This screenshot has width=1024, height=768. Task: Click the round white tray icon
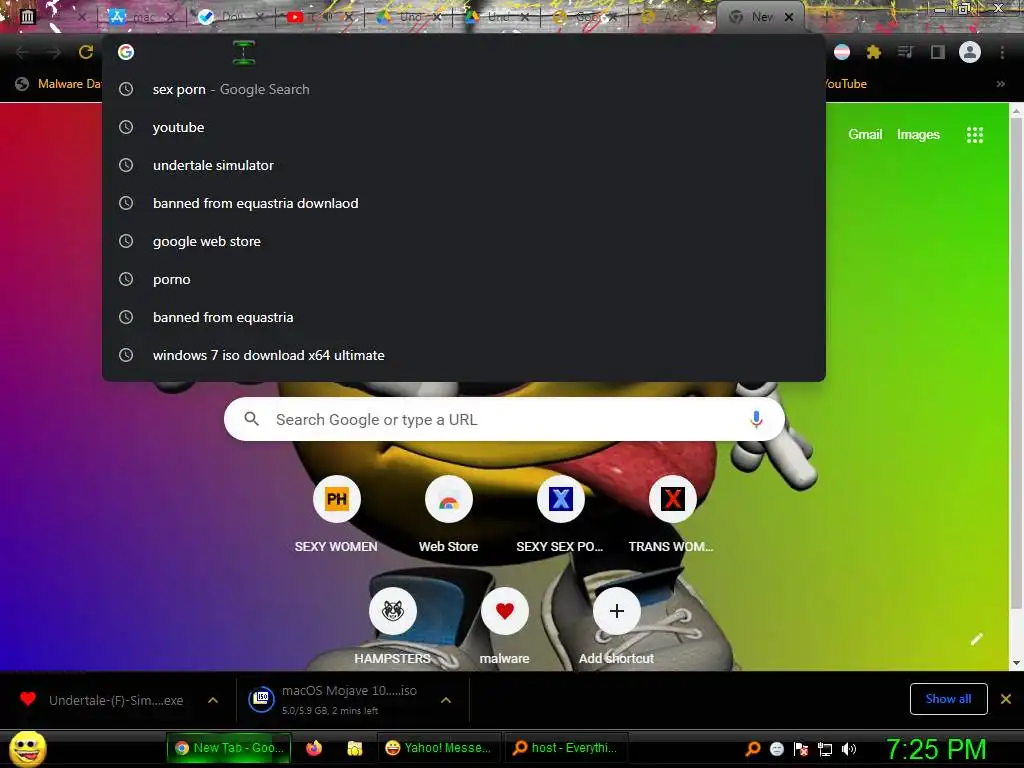point(776,749)
